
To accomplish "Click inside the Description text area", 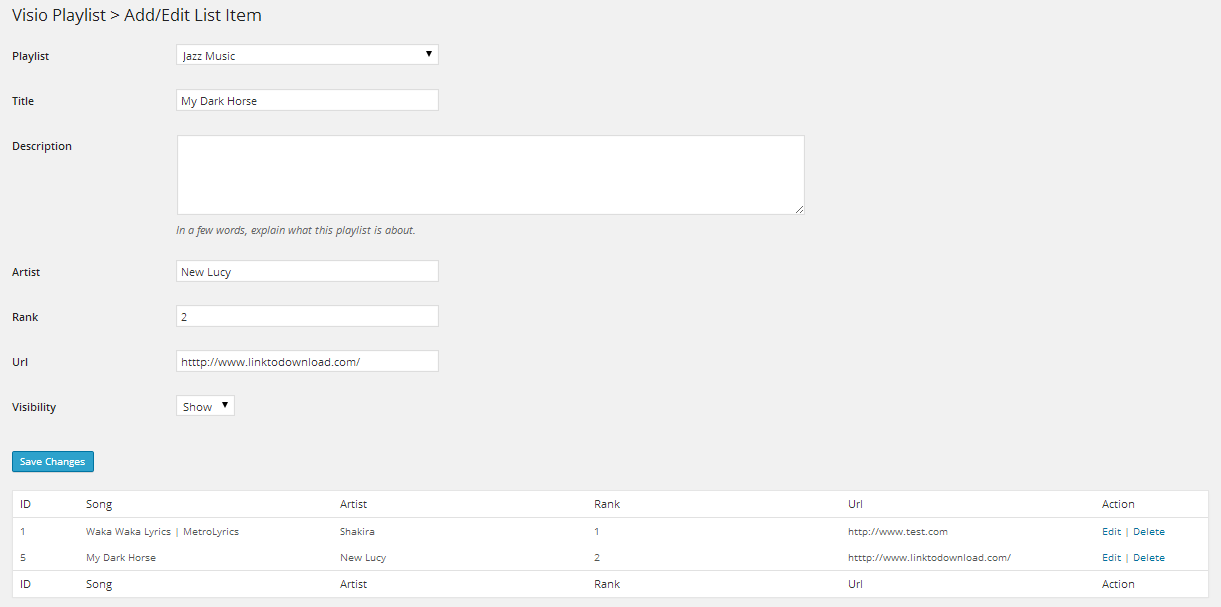I will 490,175.
